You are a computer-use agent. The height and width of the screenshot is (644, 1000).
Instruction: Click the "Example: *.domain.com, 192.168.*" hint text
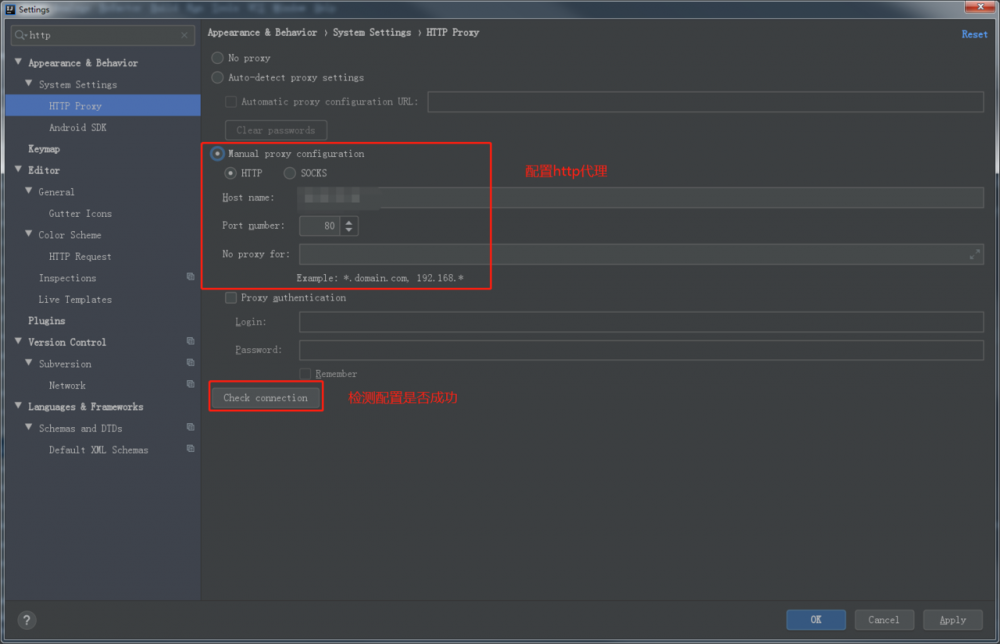379,278
